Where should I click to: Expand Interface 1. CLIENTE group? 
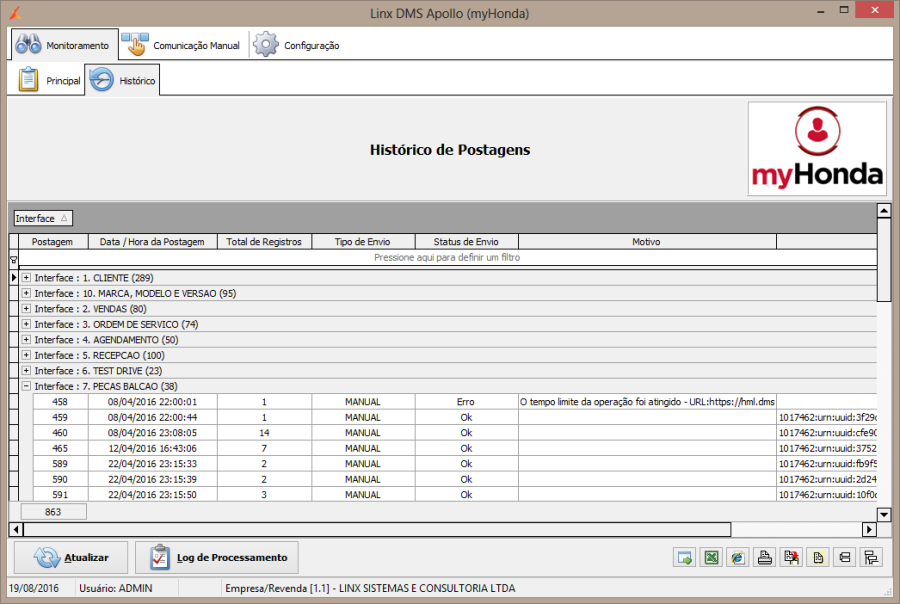[x=26, y=277]
